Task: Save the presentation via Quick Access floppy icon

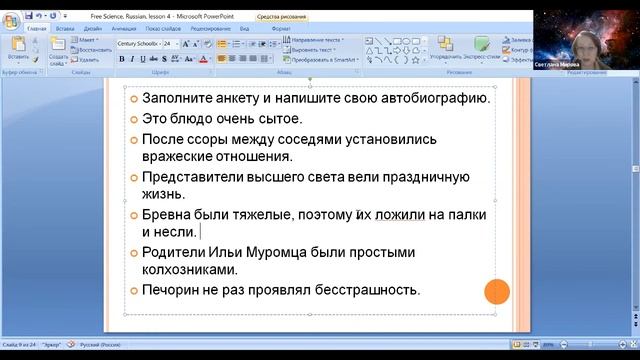Action: coord(29,16)
